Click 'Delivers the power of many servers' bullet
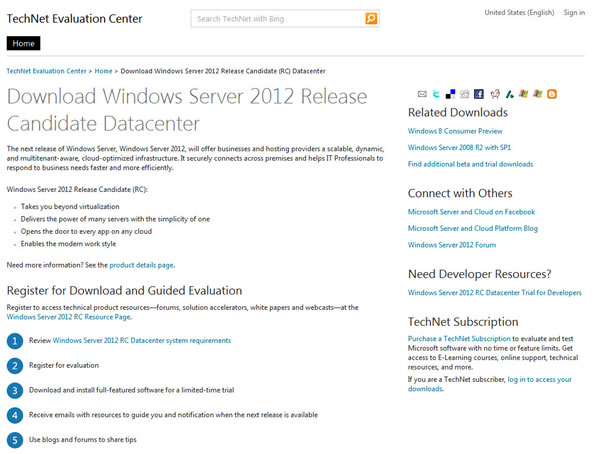Screen dimensions: 600x454 coord(115,219)
